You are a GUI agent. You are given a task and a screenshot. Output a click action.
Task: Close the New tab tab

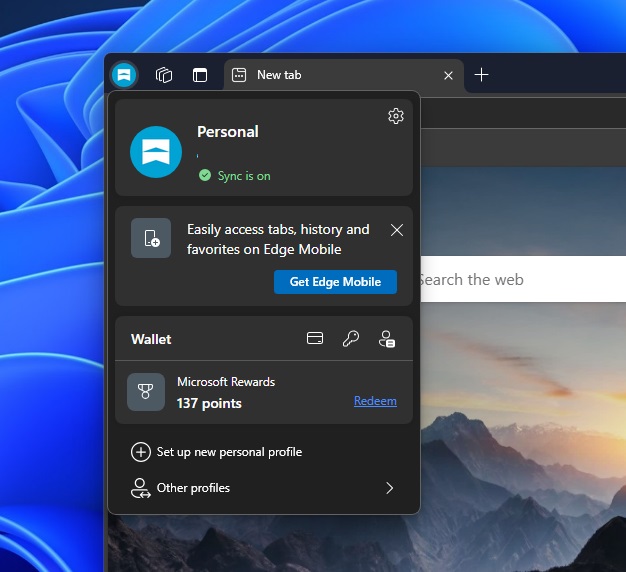[448, 75]
